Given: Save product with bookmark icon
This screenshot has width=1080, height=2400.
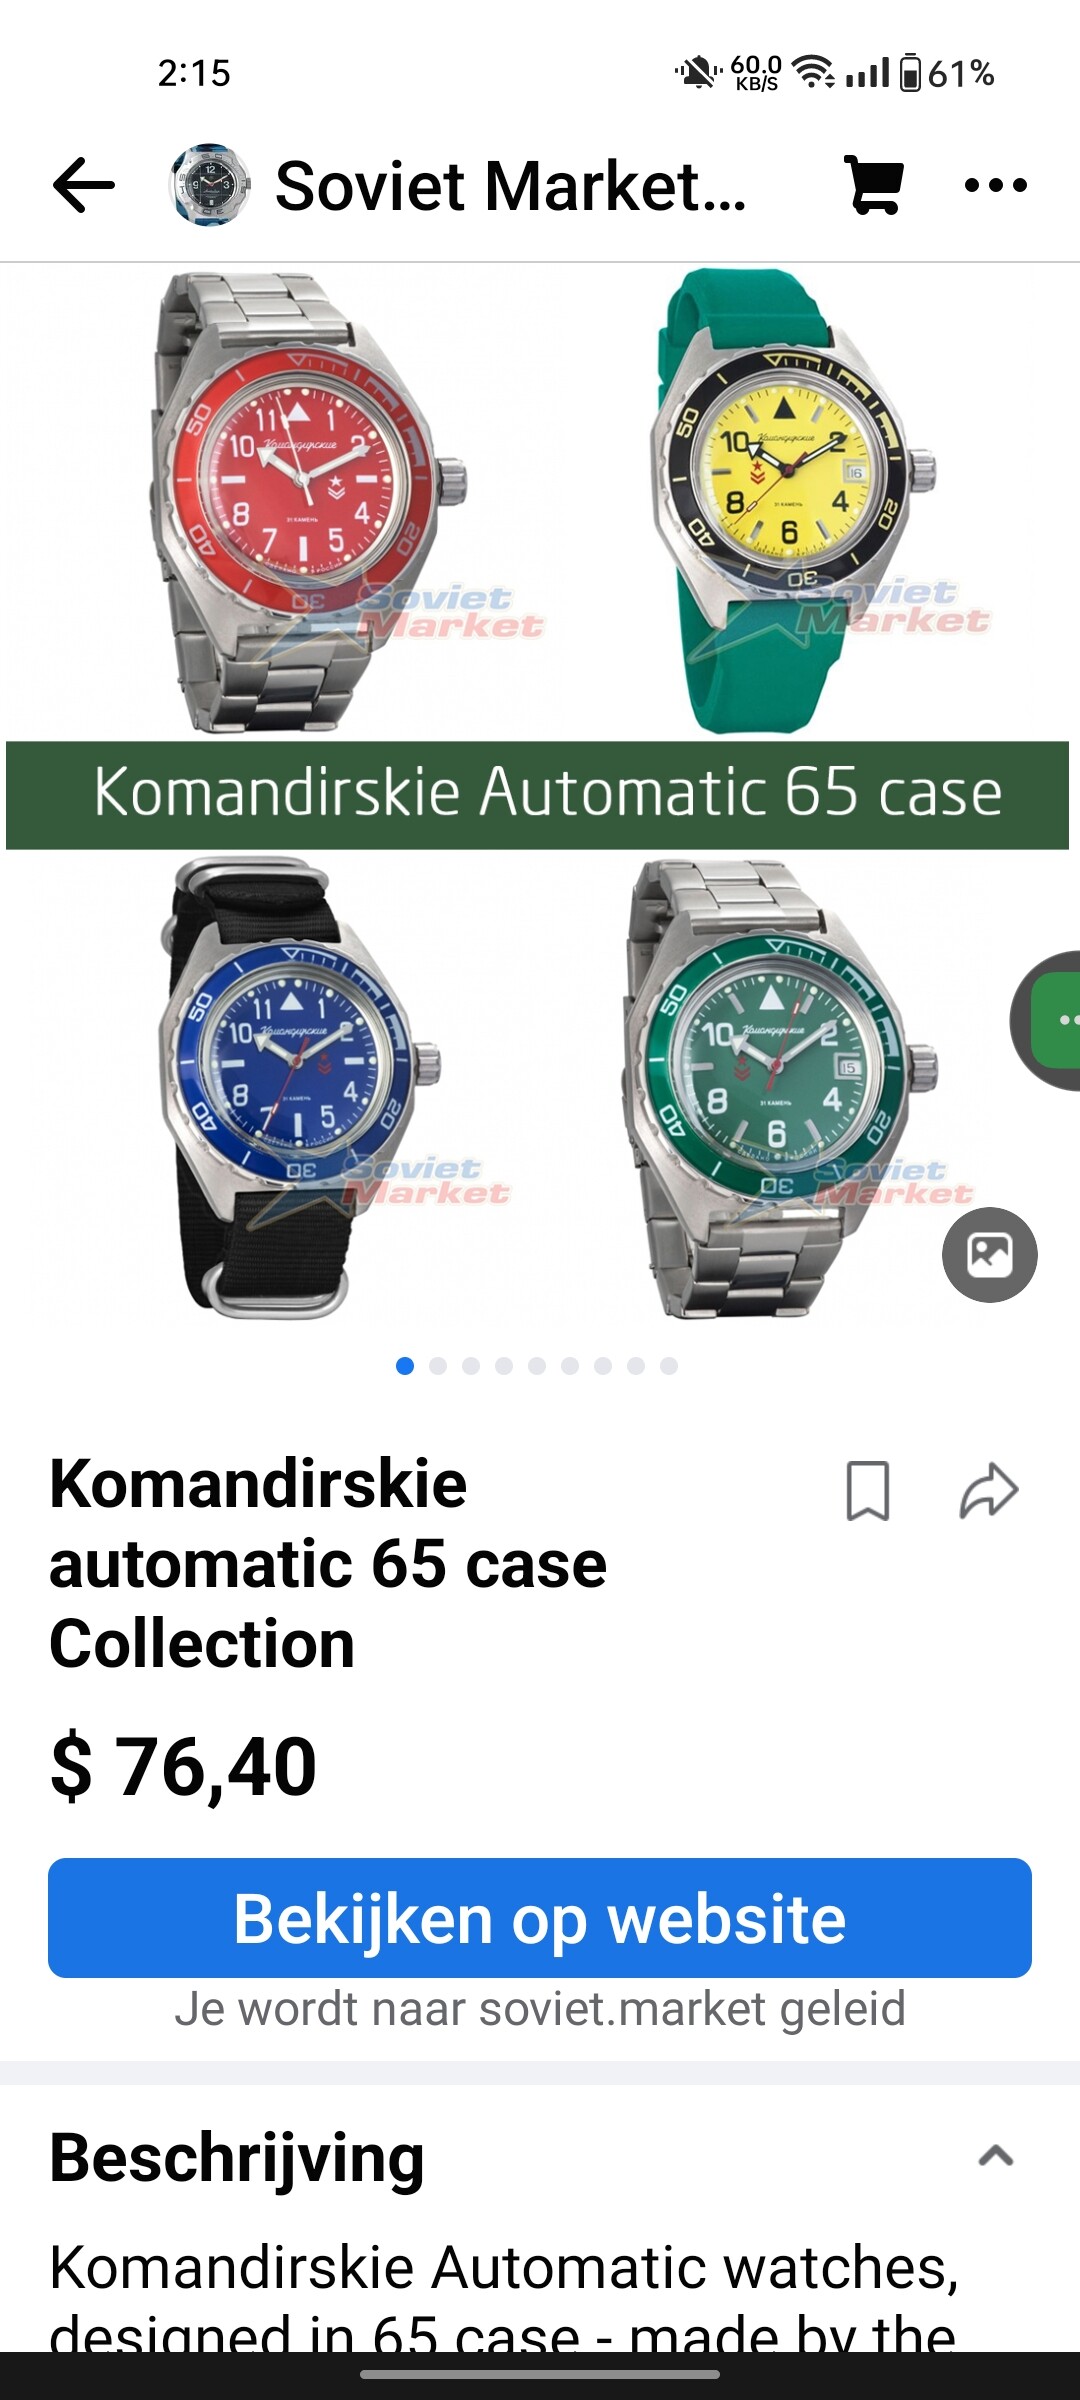Looking at the screenshot, I should (x=867, y=1491).
